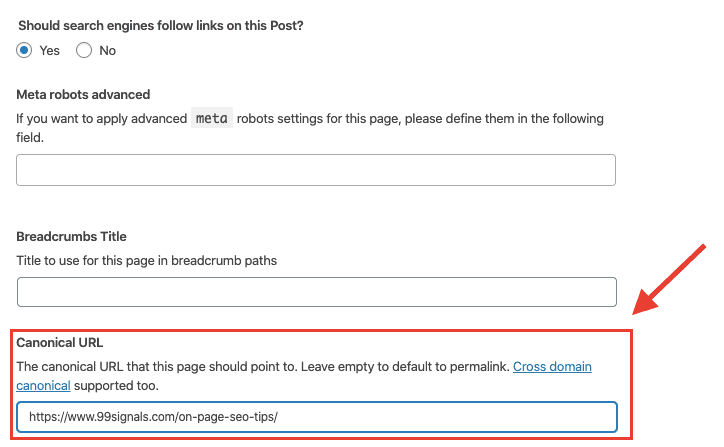The height and width of the screenshot is (447, 724).
Task: Select the No radio button
Action: coord(84,50)
